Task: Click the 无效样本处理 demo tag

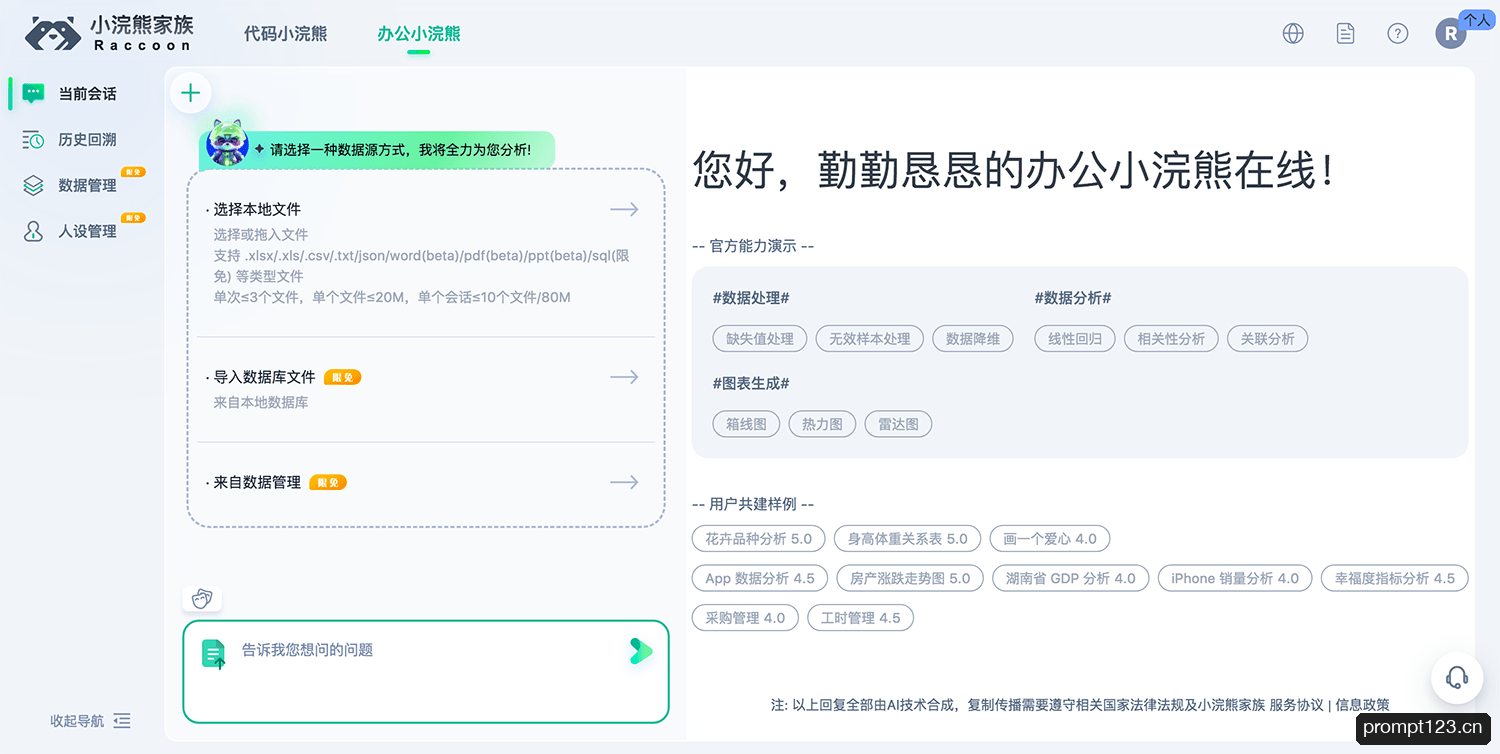Action: tap(869, 339)
